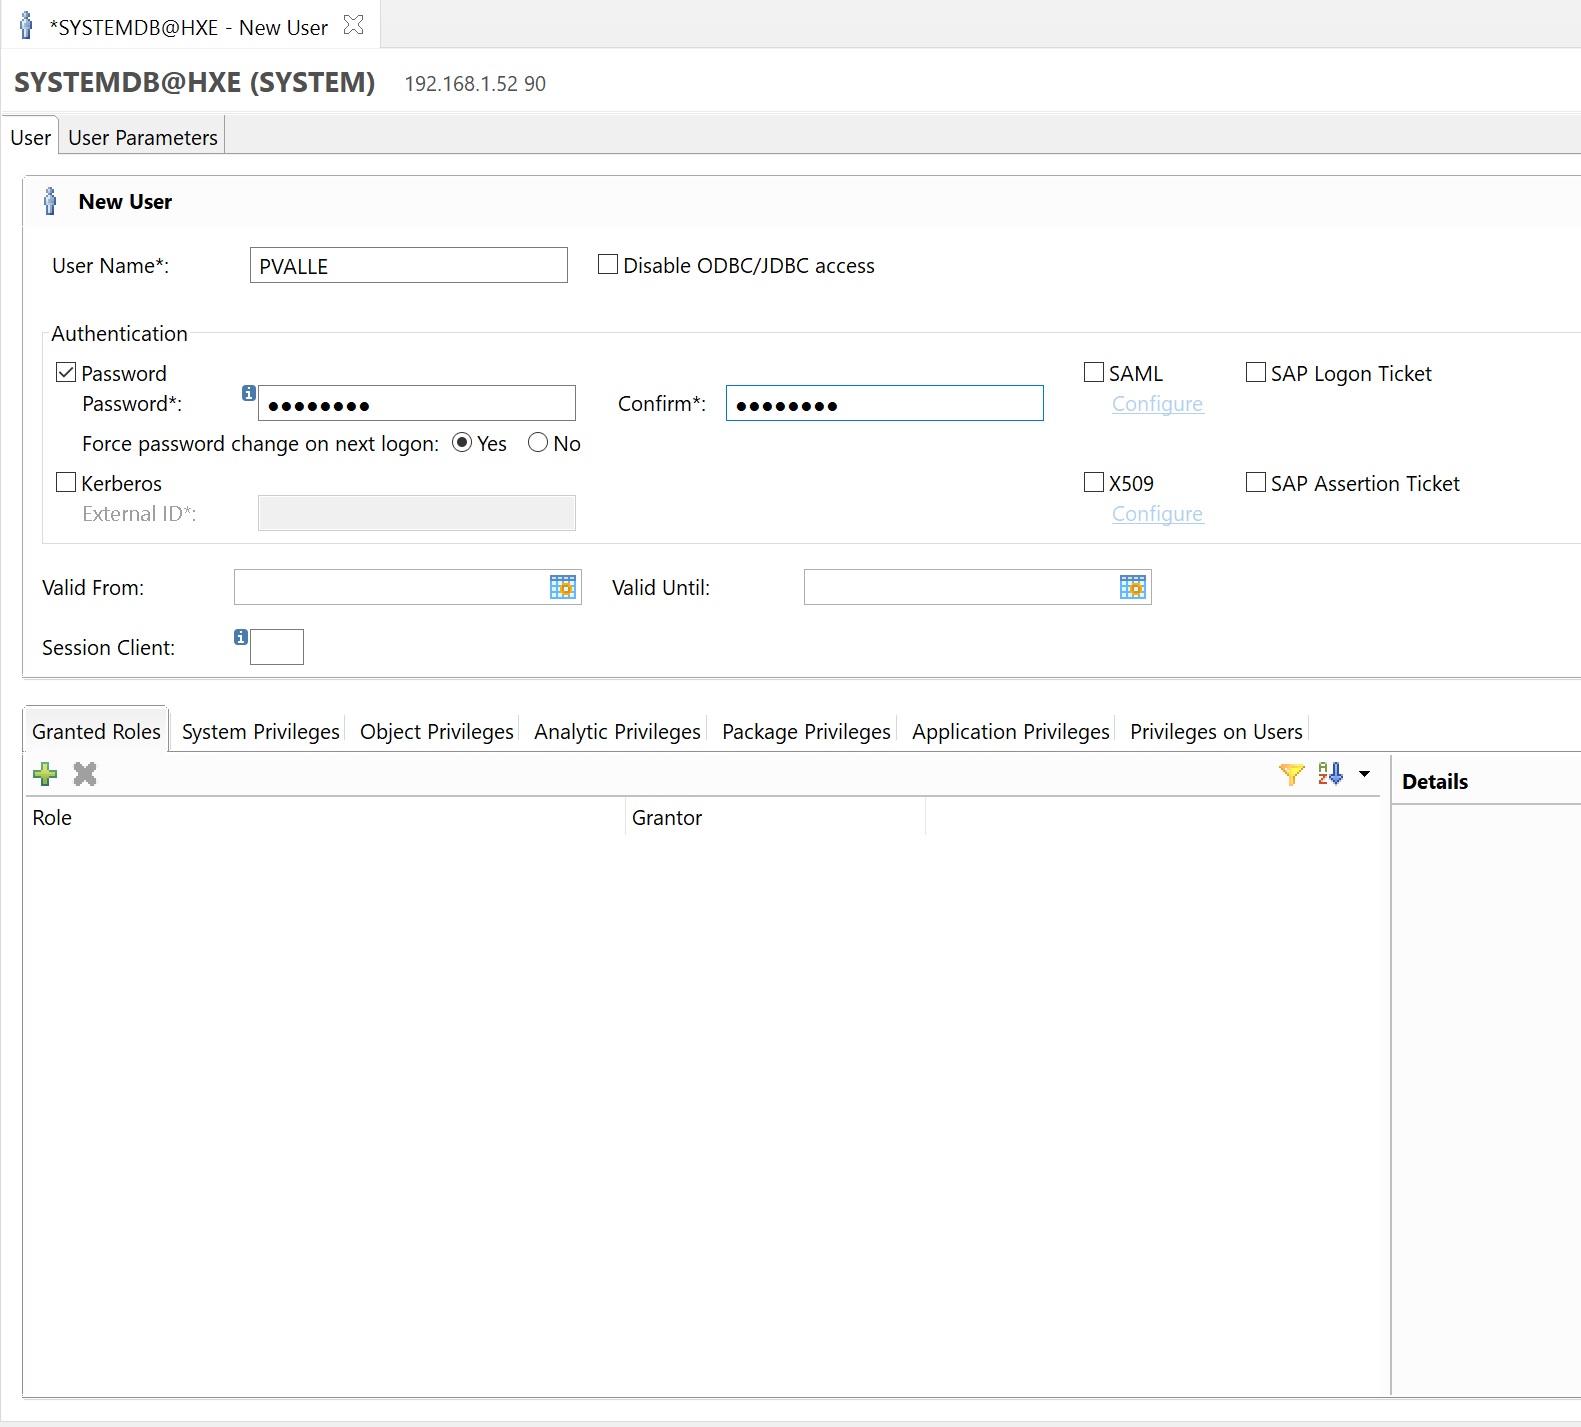Open the Valid From calendar picker

tap(563, 587)
